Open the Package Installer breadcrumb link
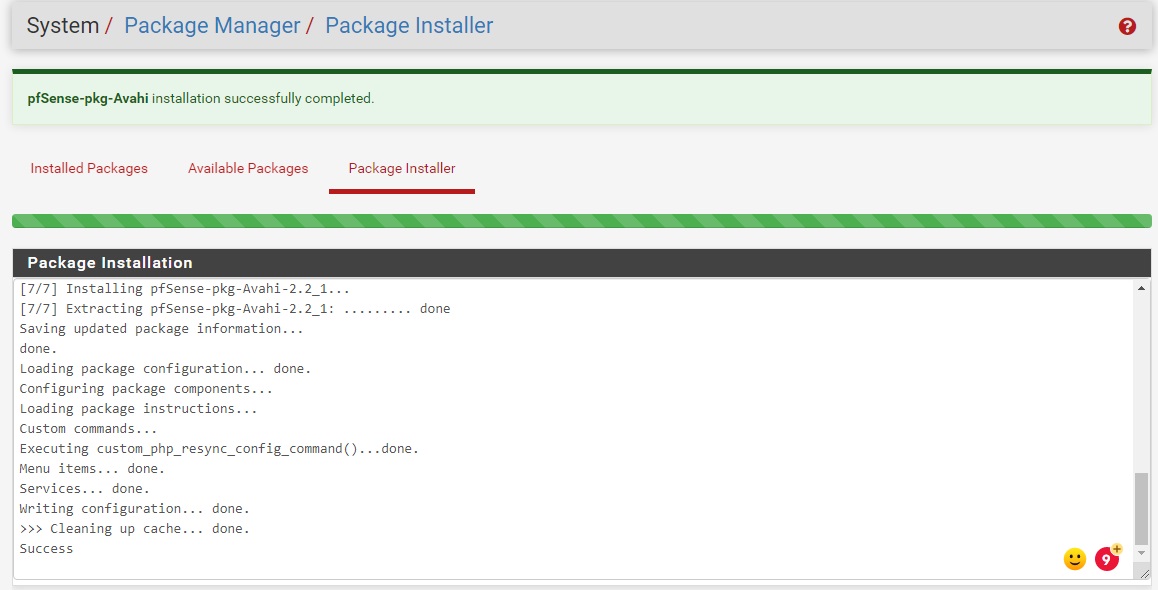Image resolution: width=1158 pixels, height=590 pixels. [x=409, y=25]
